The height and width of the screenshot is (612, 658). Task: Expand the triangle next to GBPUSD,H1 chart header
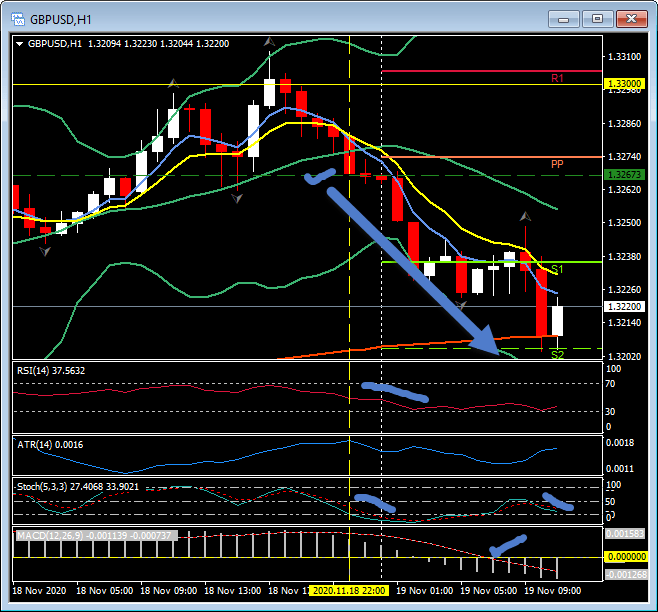(19, 44)
